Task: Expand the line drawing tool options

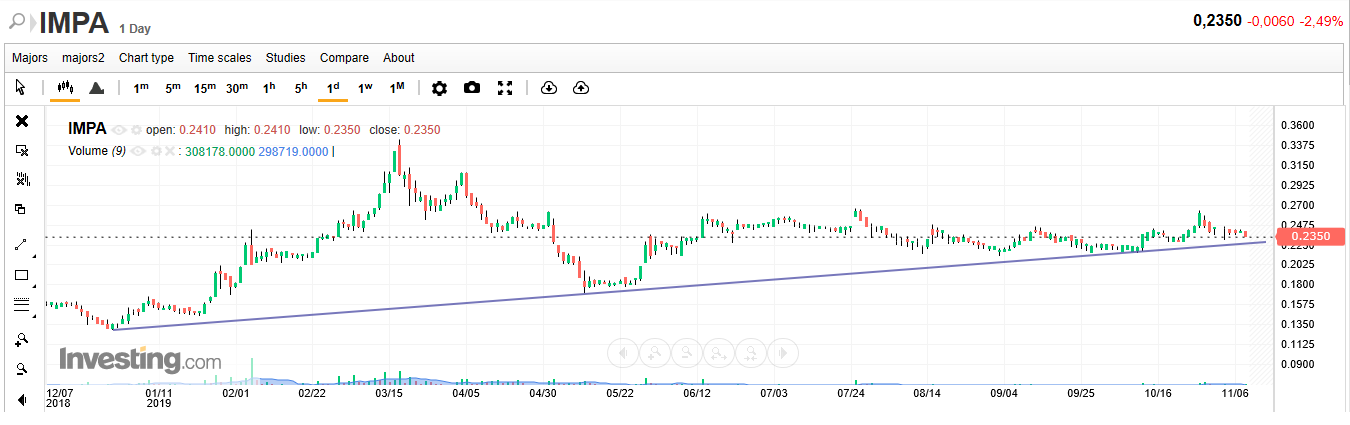Action: (x=33, y=254)
